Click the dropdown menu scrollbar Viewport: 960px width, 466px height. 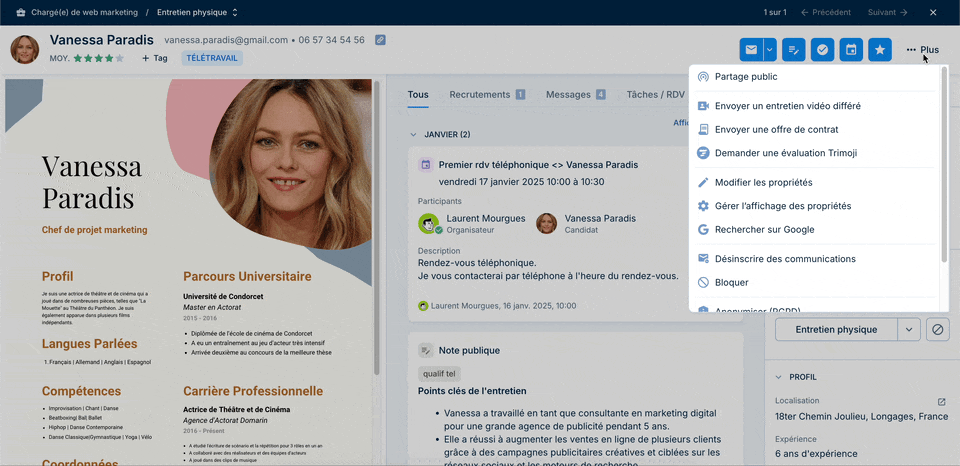coord(944,164)
